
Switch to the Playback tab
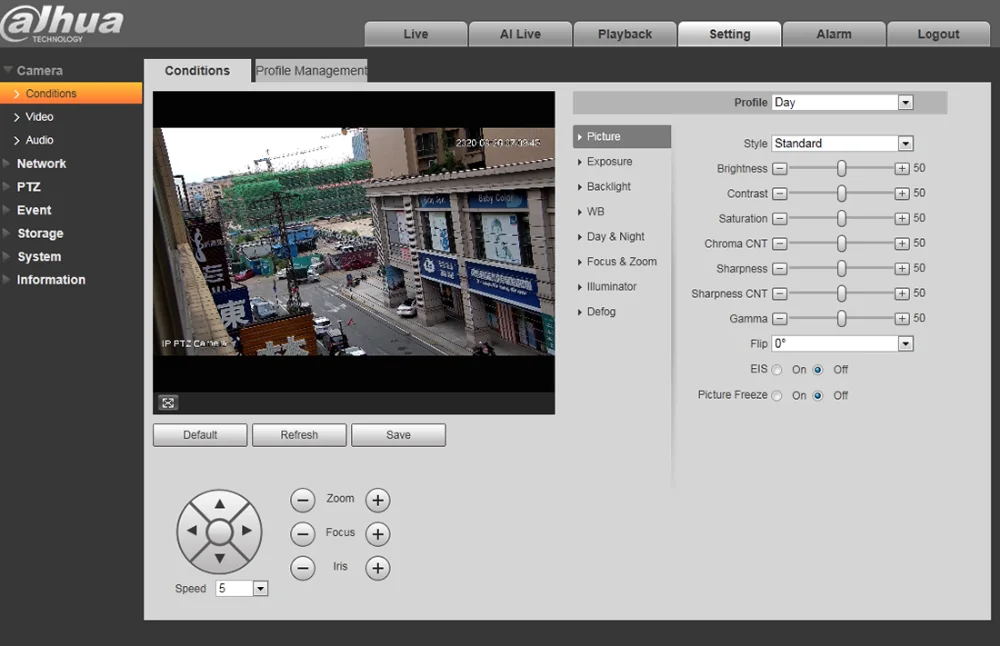click(x=625, y=34)
